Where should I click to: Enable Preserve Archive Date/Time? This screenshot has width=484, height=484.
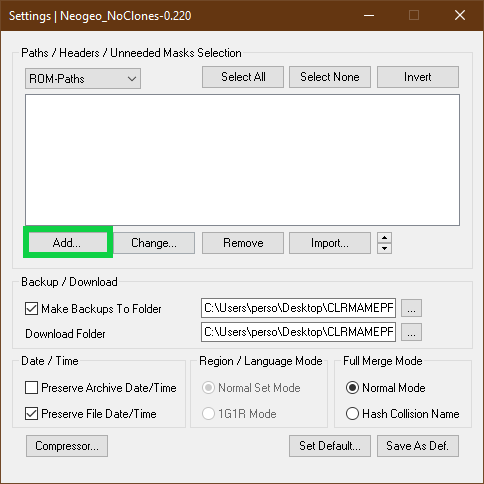31,388
